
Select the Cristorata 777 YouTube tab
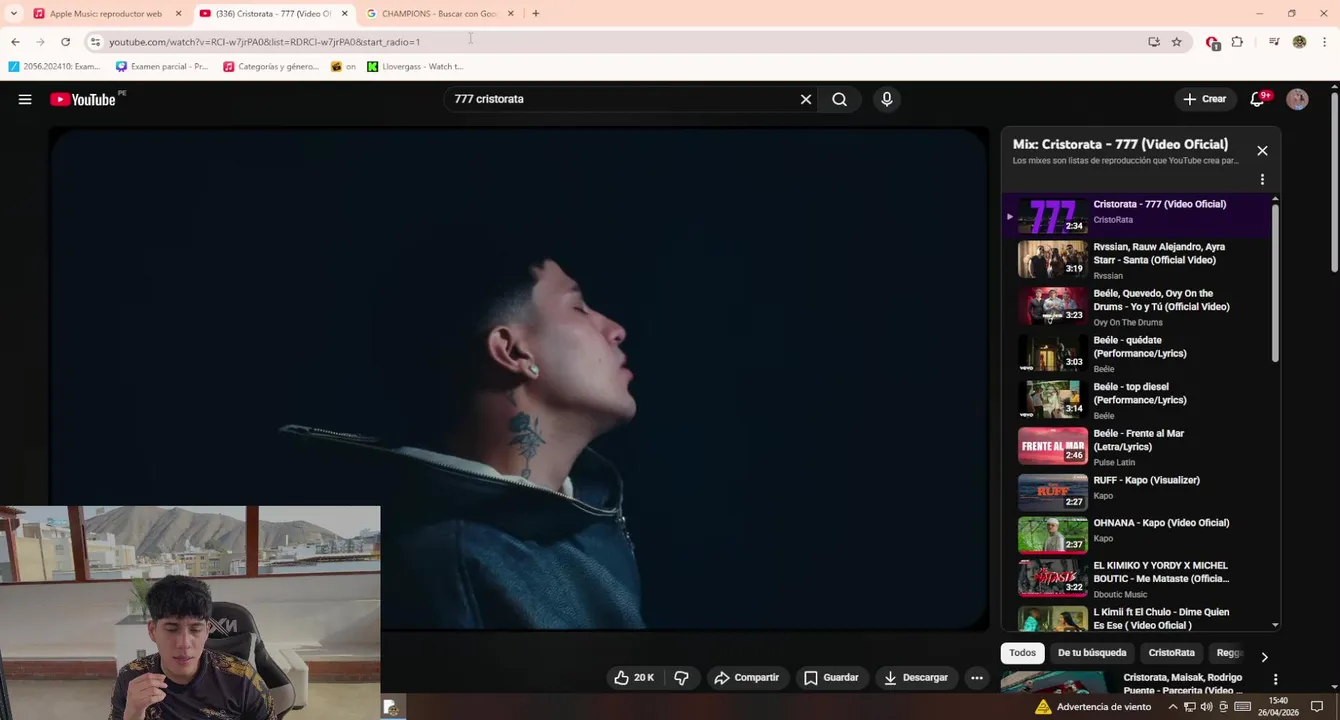click(272, 14)
